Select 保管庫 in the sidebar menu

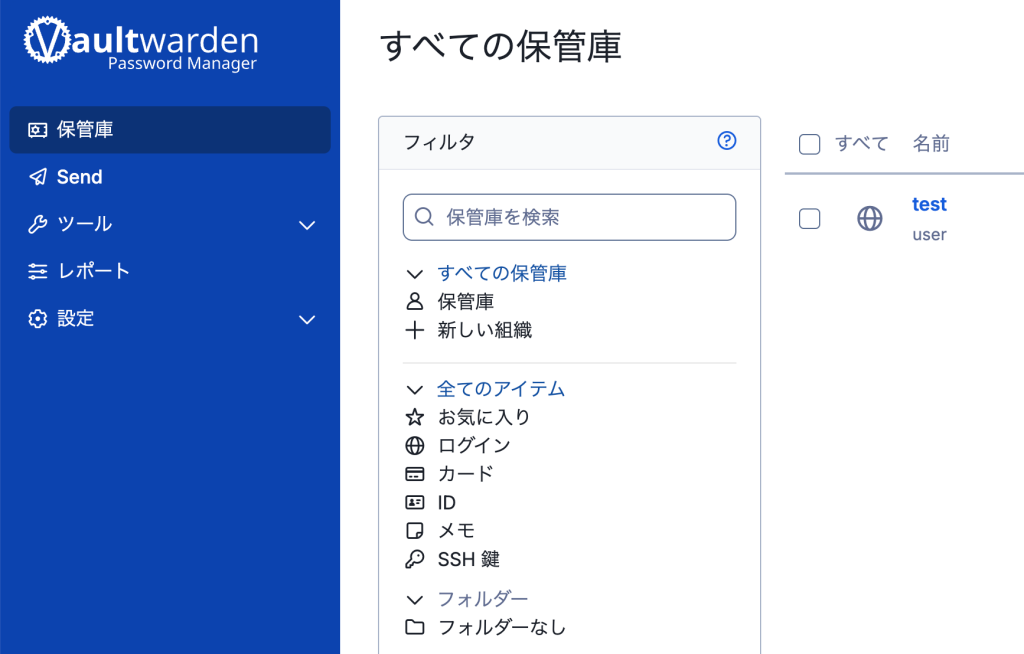pyautogui.click(x=85, y=130)
